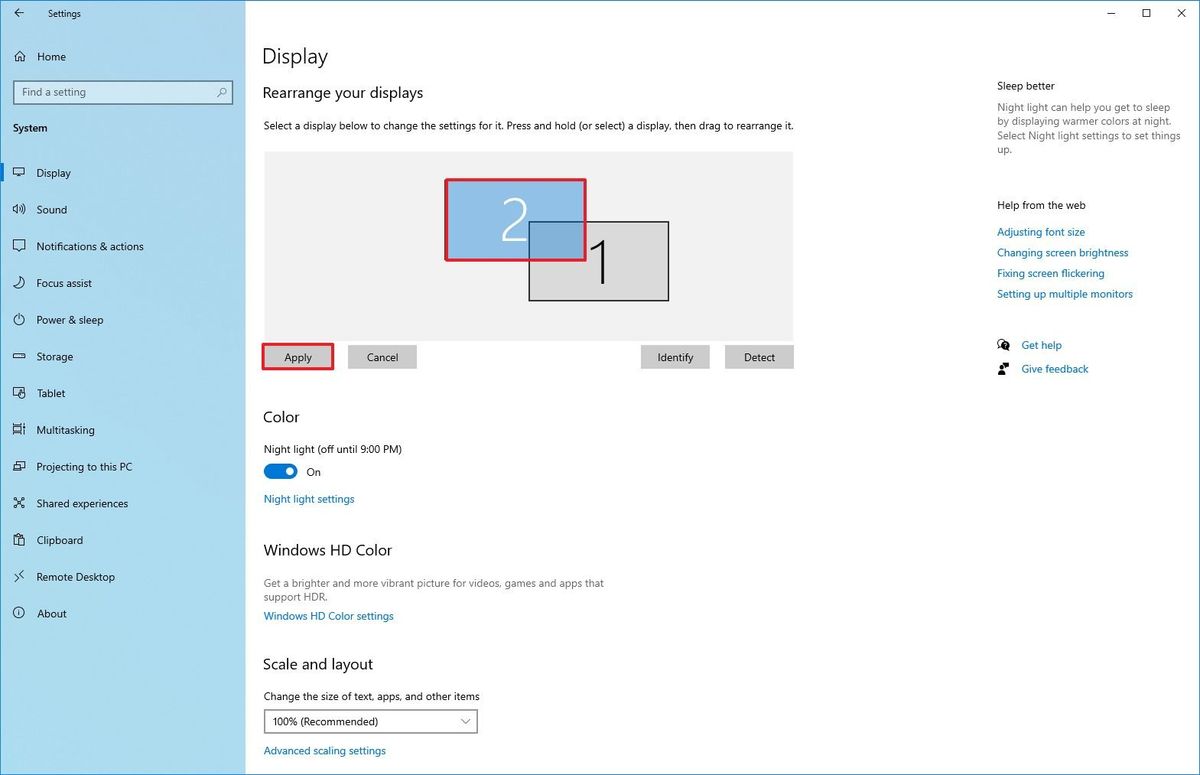Open Sound settings via the speaker icon
Screen dimensions: 1200x775
pyautogui.click(x=20, y=209)
